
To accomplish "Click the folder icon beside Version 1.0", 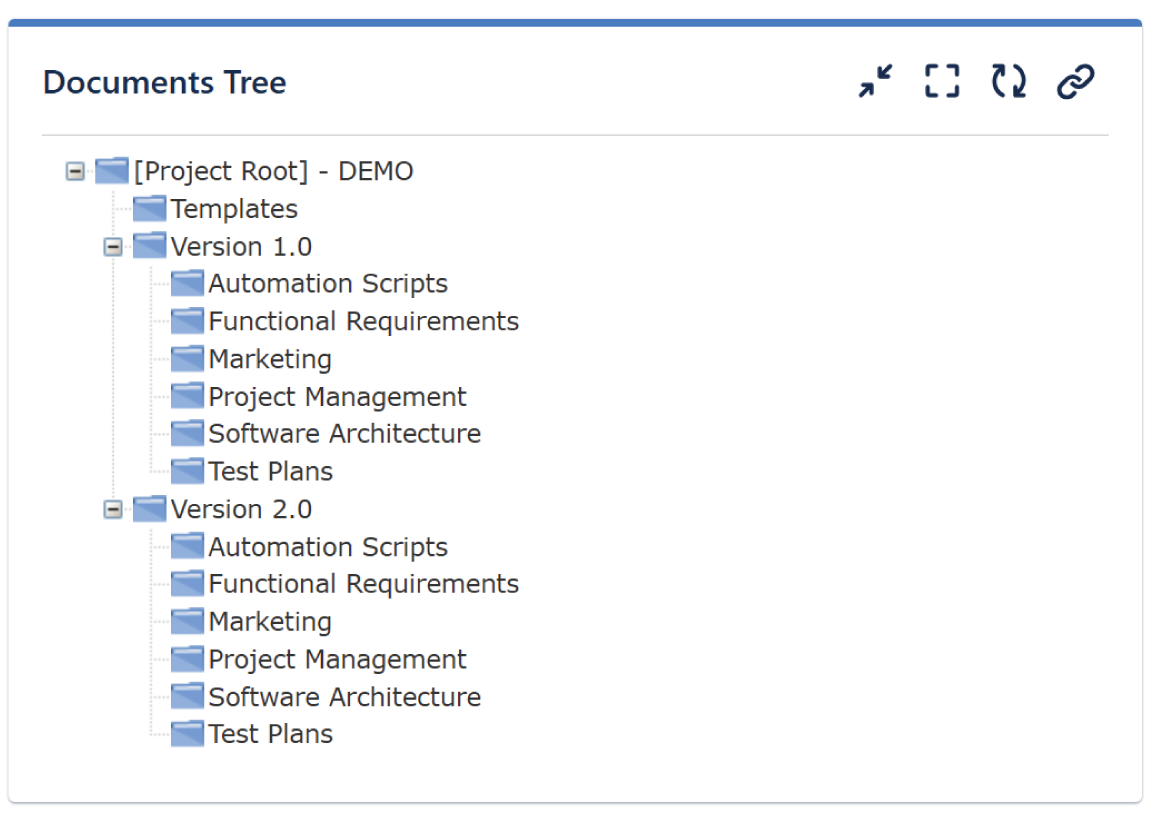I will tap(148, 245).
